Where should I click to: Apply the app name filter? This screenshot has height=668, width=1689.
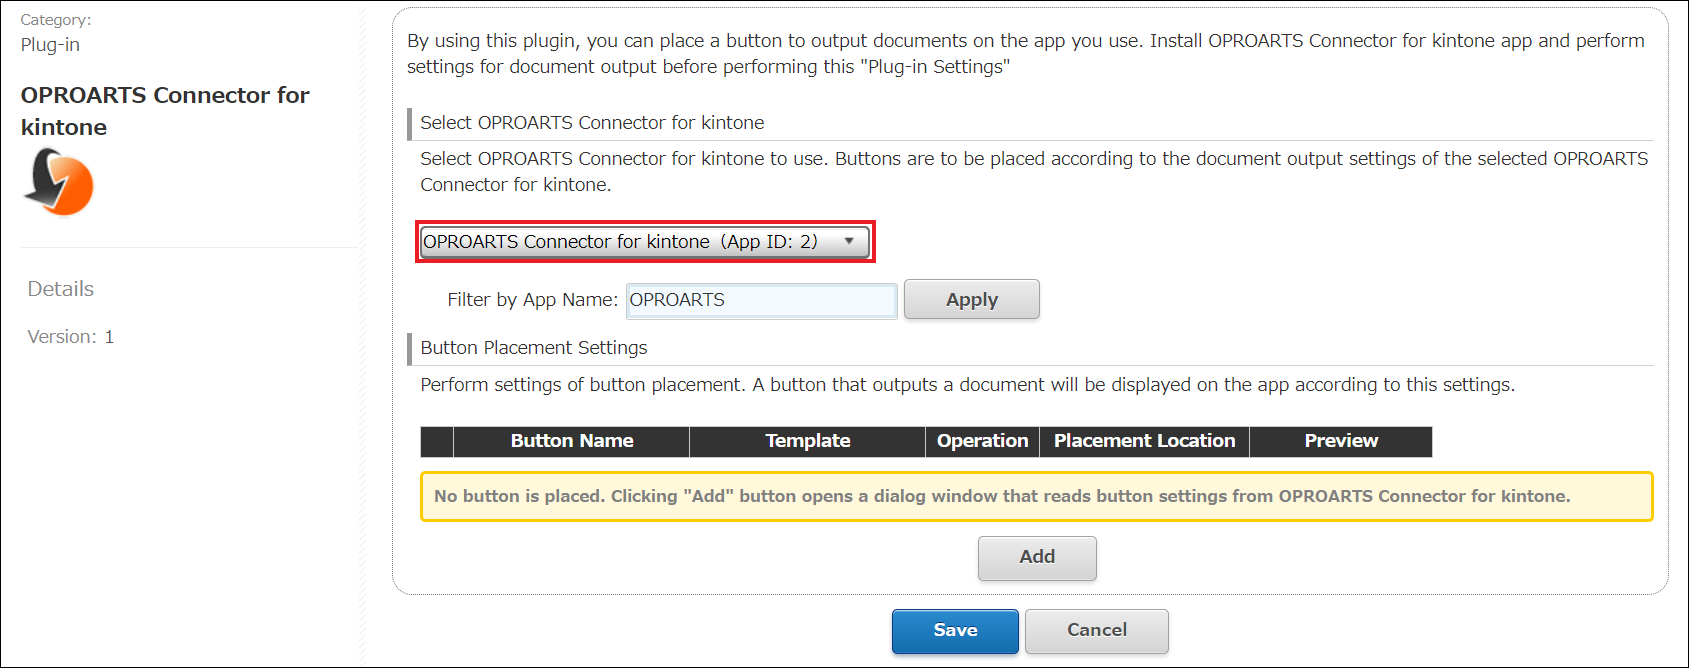click(971, 300)
